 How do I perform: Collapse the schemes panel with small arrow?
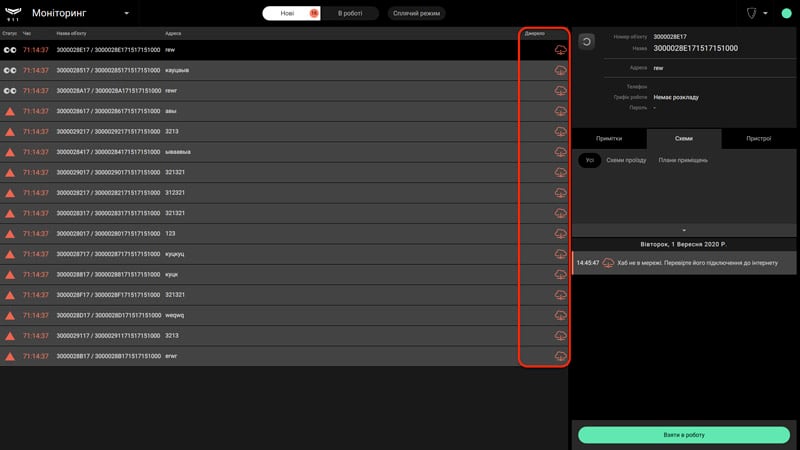[x=684, y=230]
